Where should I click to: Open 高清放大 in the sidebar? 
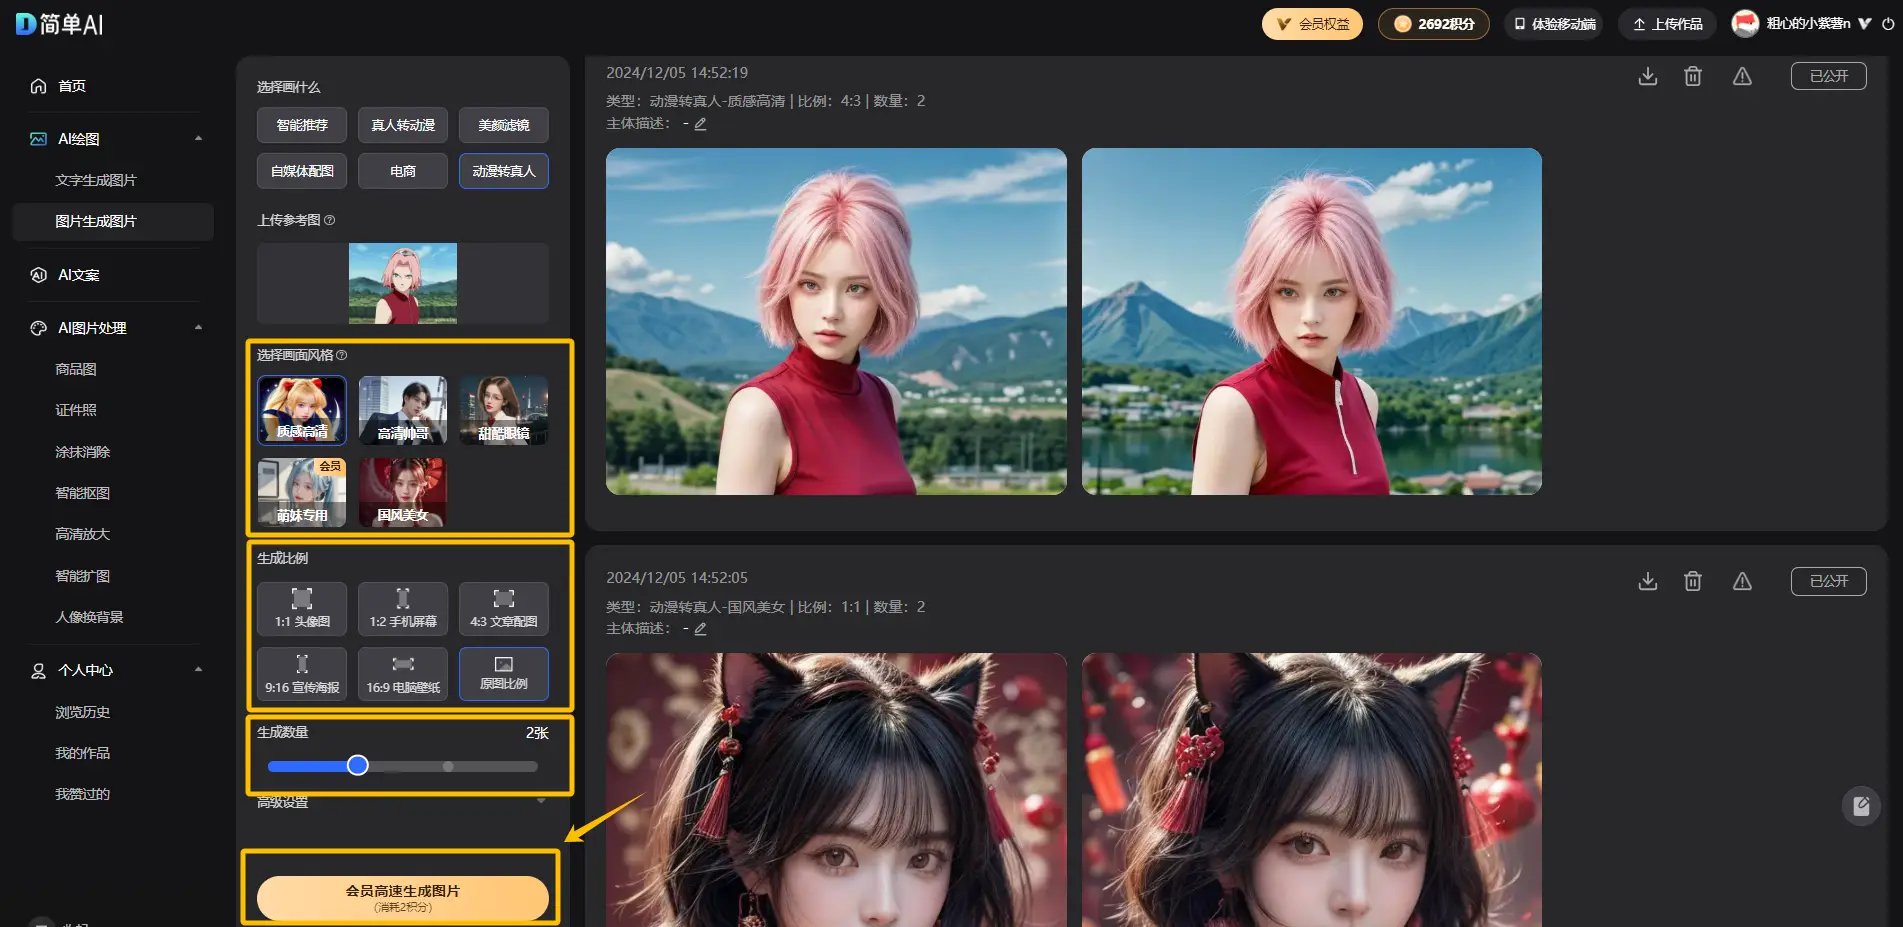click(83, 534)
